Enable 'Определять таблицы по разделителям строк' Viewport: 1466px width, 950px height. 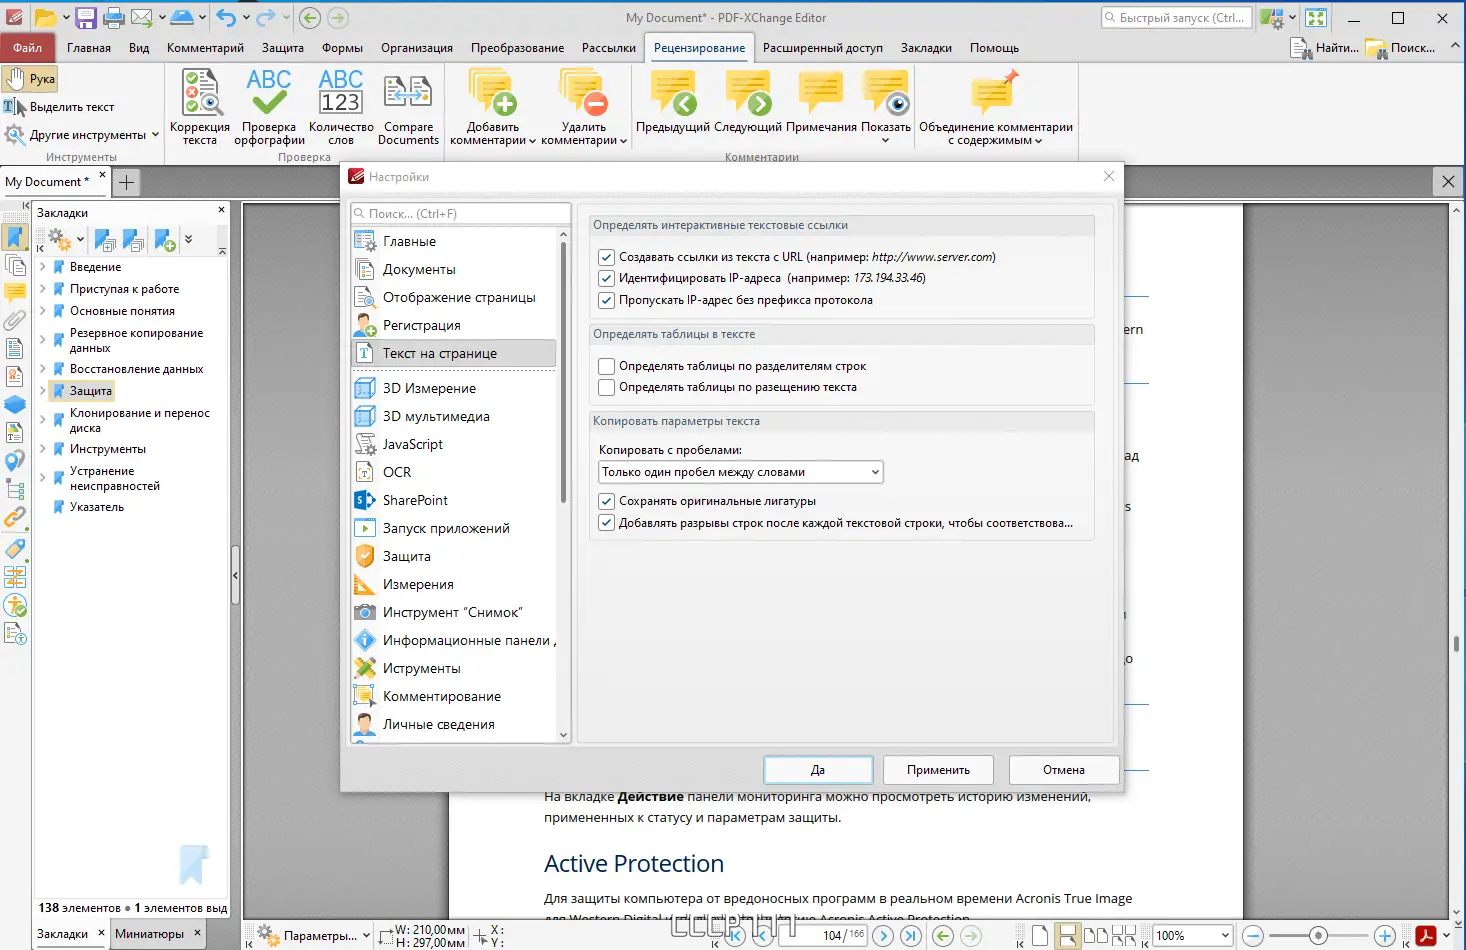pos(606,366)
